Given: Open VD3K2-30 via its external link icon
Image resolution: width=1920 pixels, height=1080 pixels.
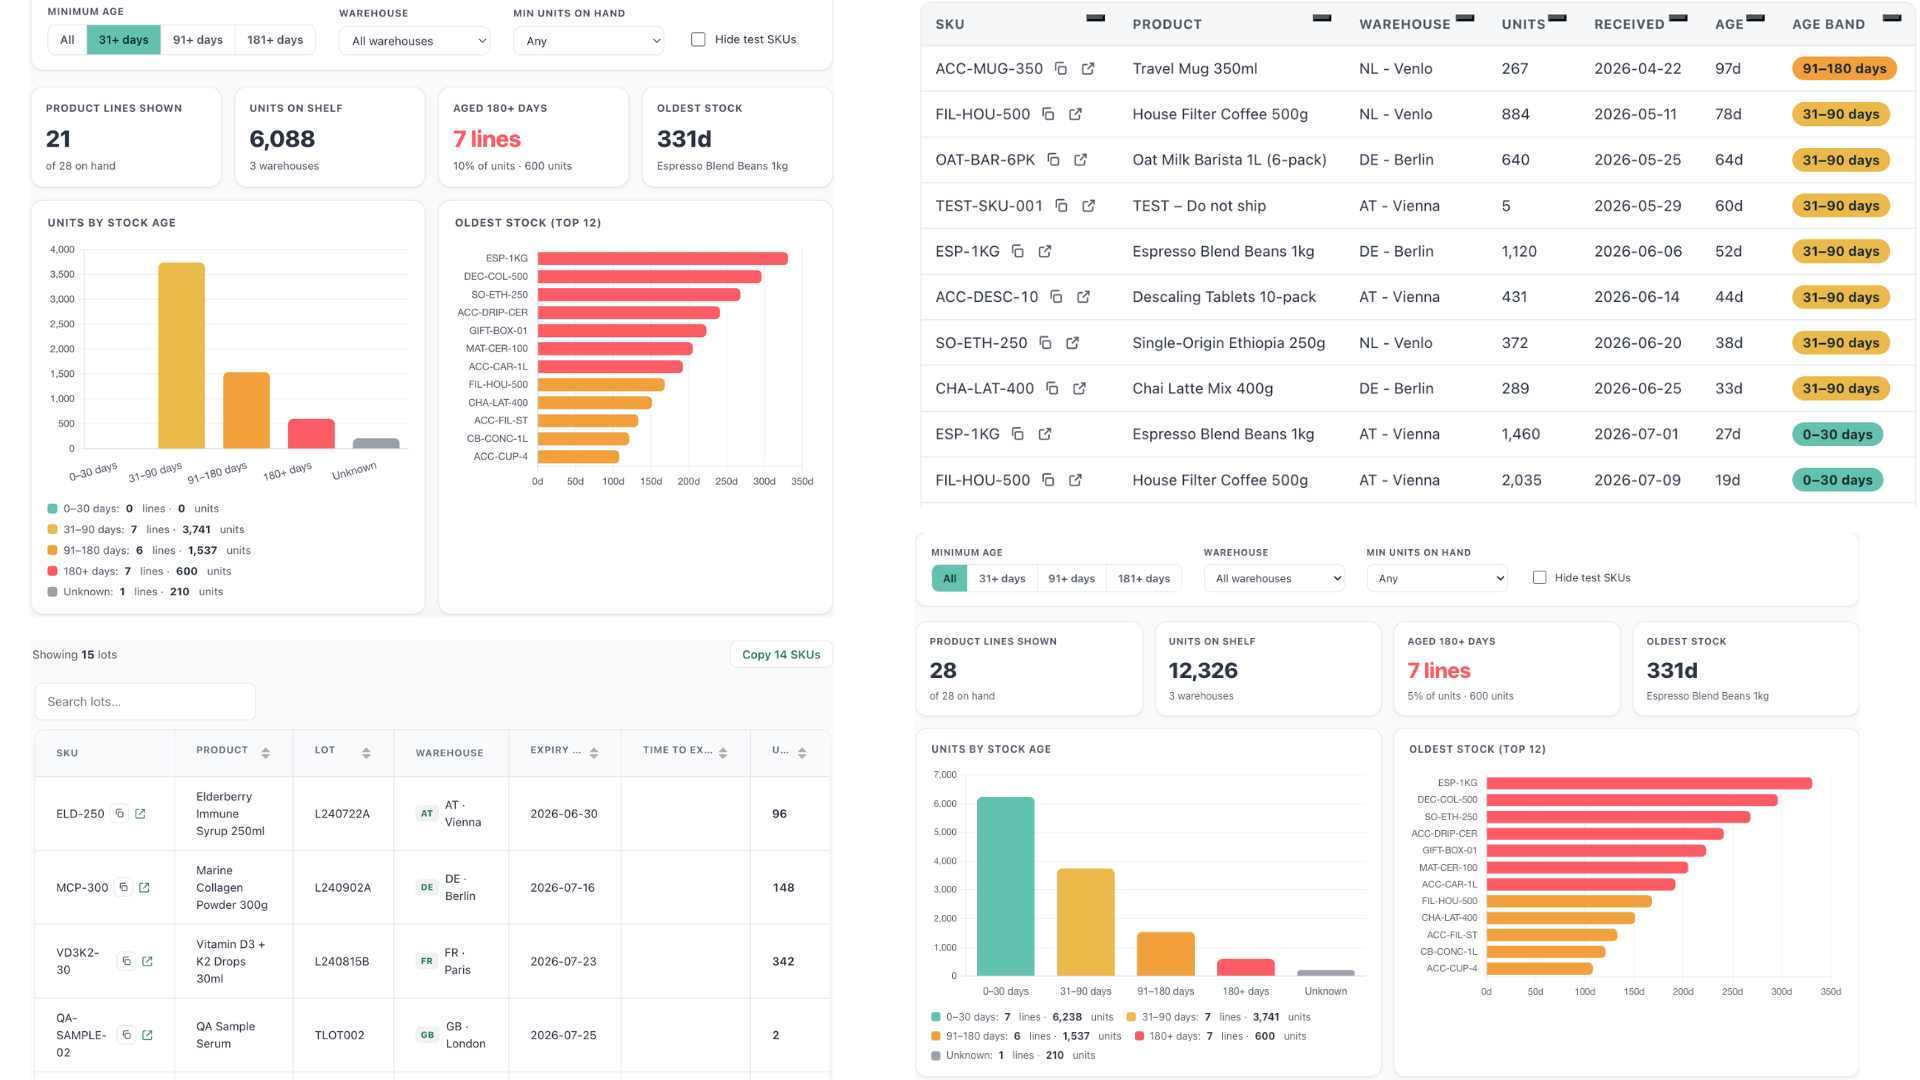Looking at the screenshot, I should (147, 962).
